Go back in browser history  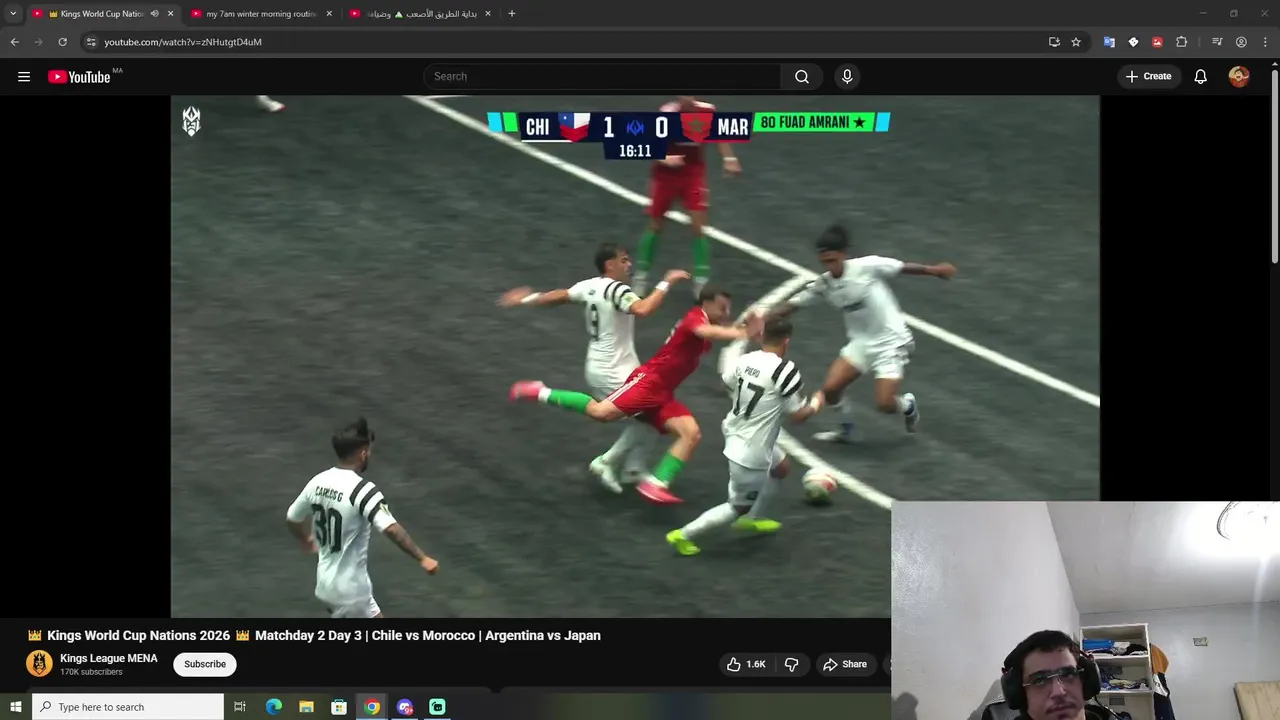click(15, 42)
